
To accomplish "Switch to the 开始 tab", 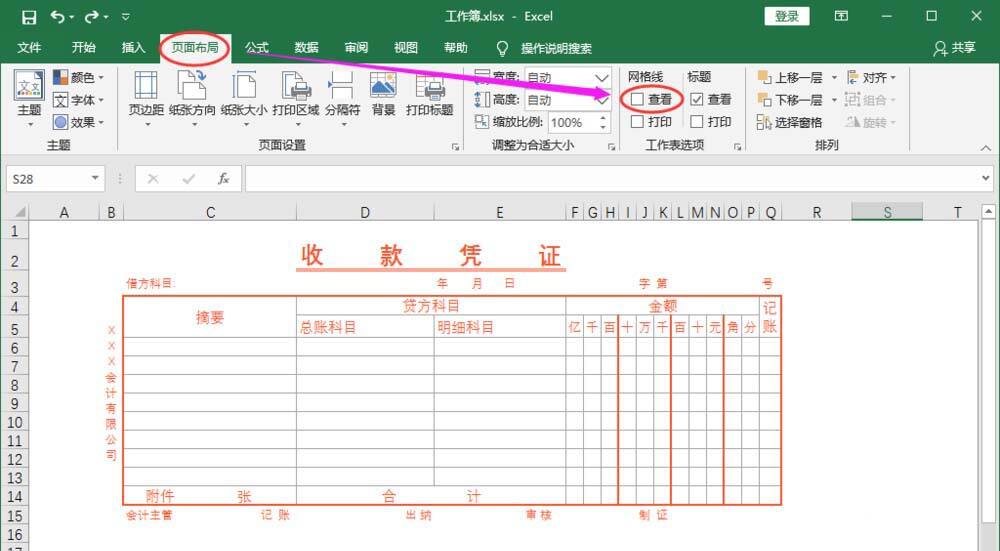I will point(84,48).
